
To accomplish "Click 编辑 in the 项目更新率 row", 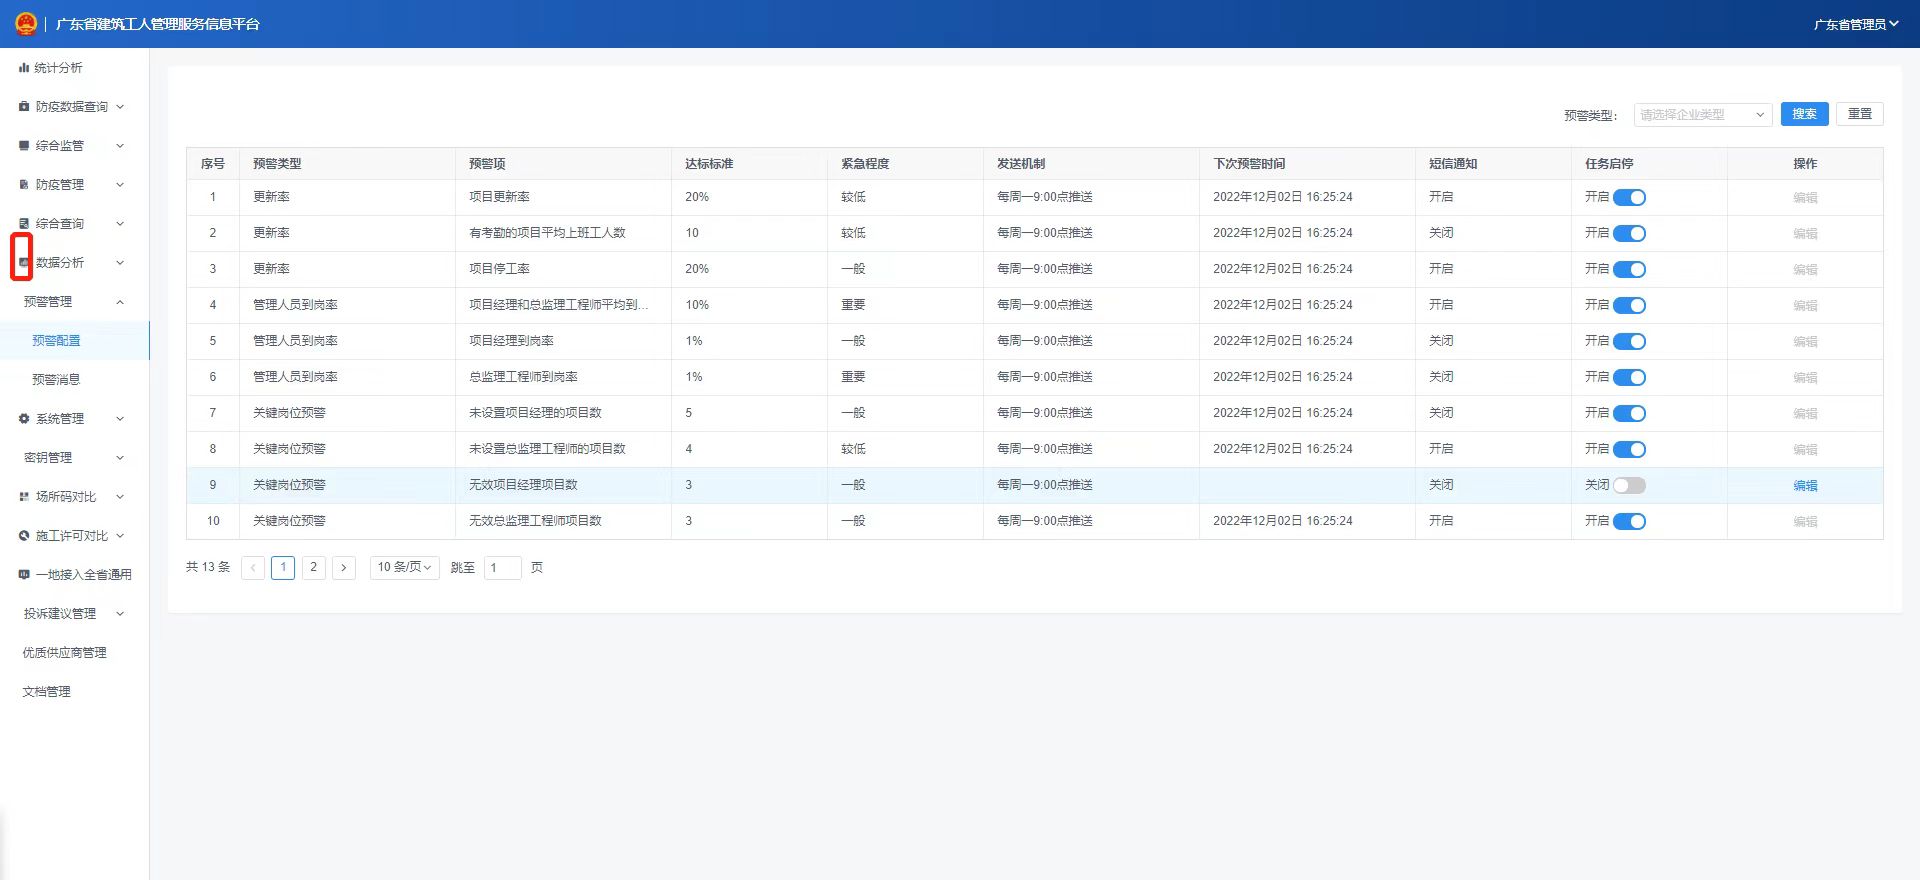I will [x=1805, y=198].
